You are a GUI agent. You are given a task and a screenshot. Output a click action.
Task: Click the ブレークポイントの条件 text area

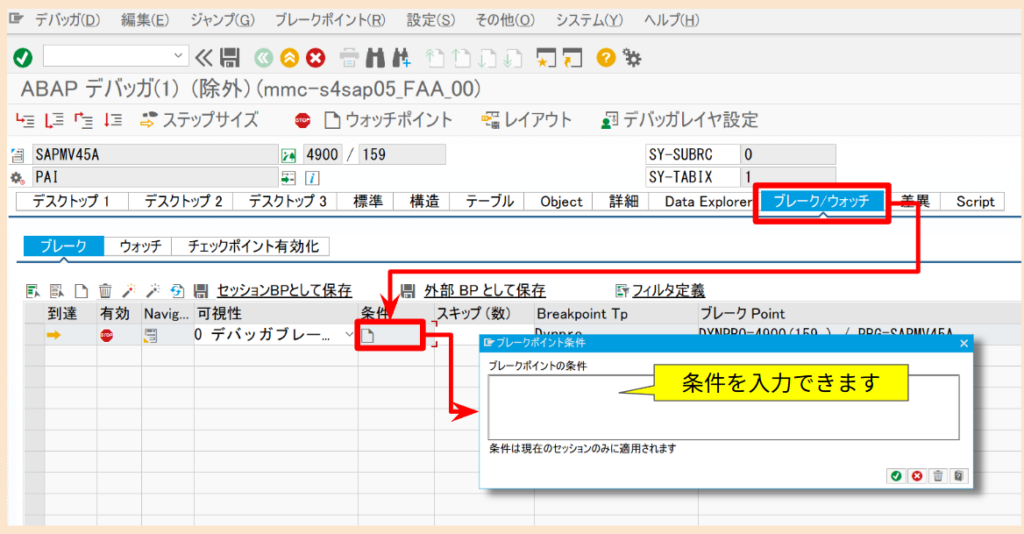coord(723,407)
